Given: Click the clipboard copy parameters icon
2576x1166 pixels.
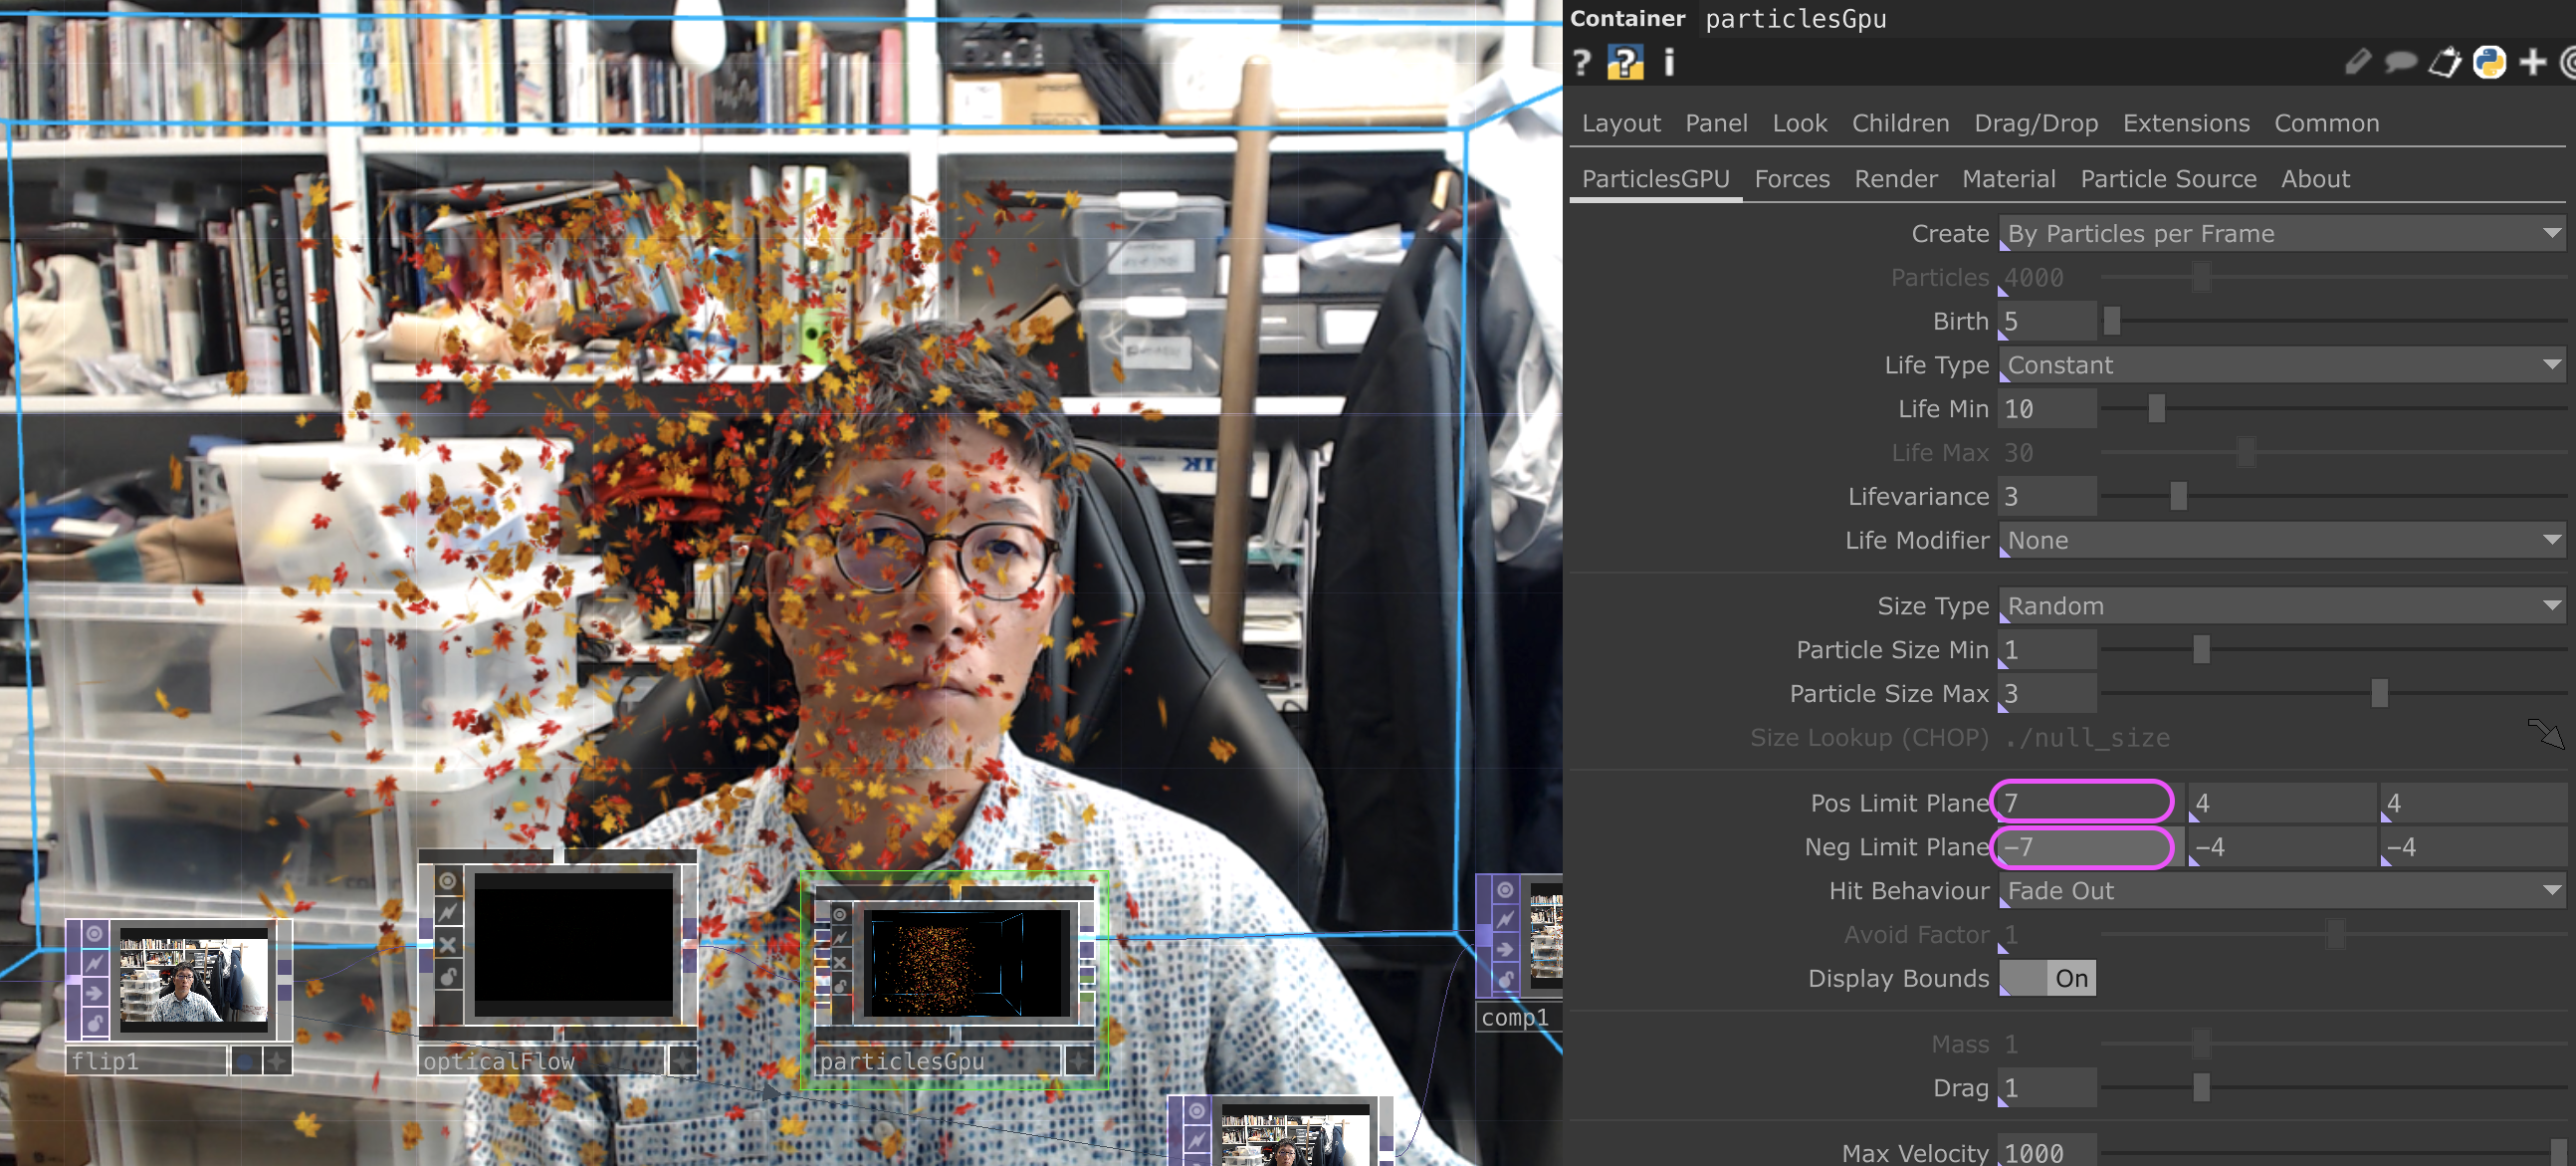Looking at the screenshot, I should click(x=2444, y=63).
